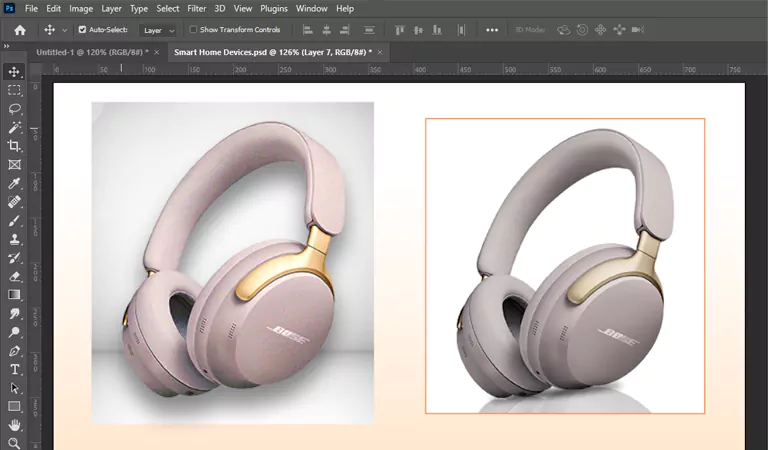The image size is (768, 450).
Task: Click the 3D video camera icon
Action: tap(638, 30)
